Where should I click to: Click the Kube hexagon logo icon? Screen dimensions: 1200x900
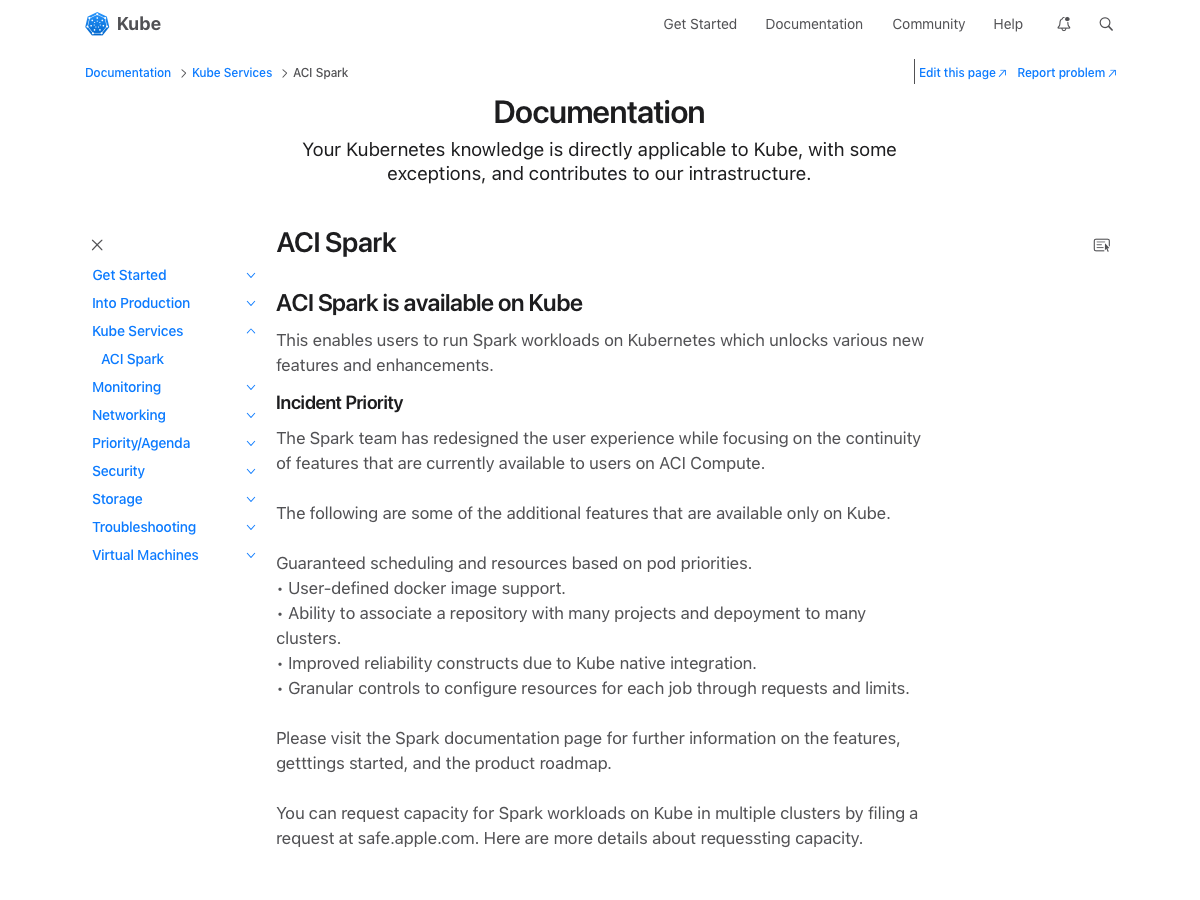[97, 24]
